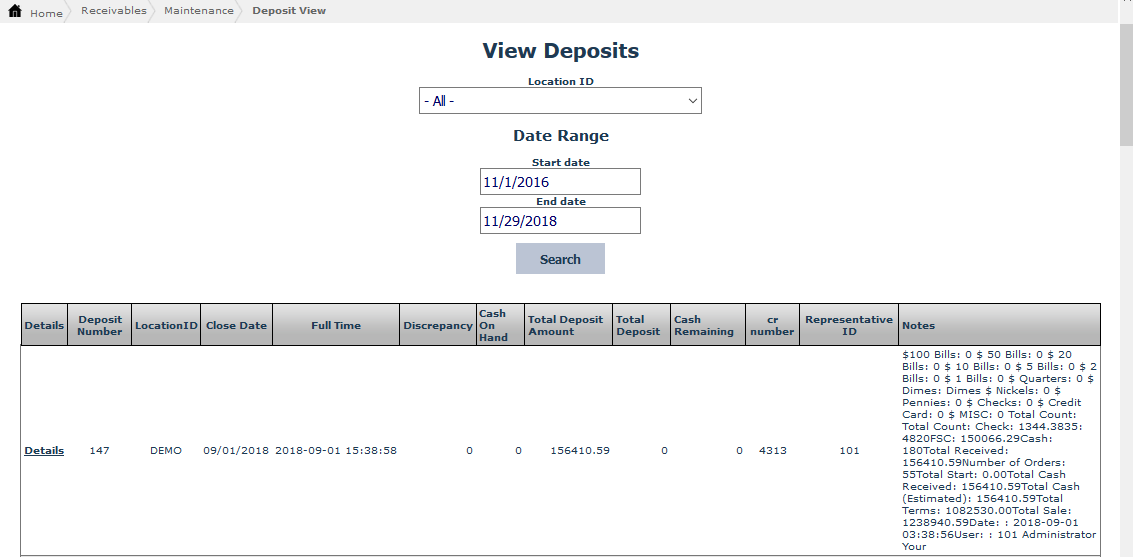Sort by LocationID column header

(x=166, y=325)
